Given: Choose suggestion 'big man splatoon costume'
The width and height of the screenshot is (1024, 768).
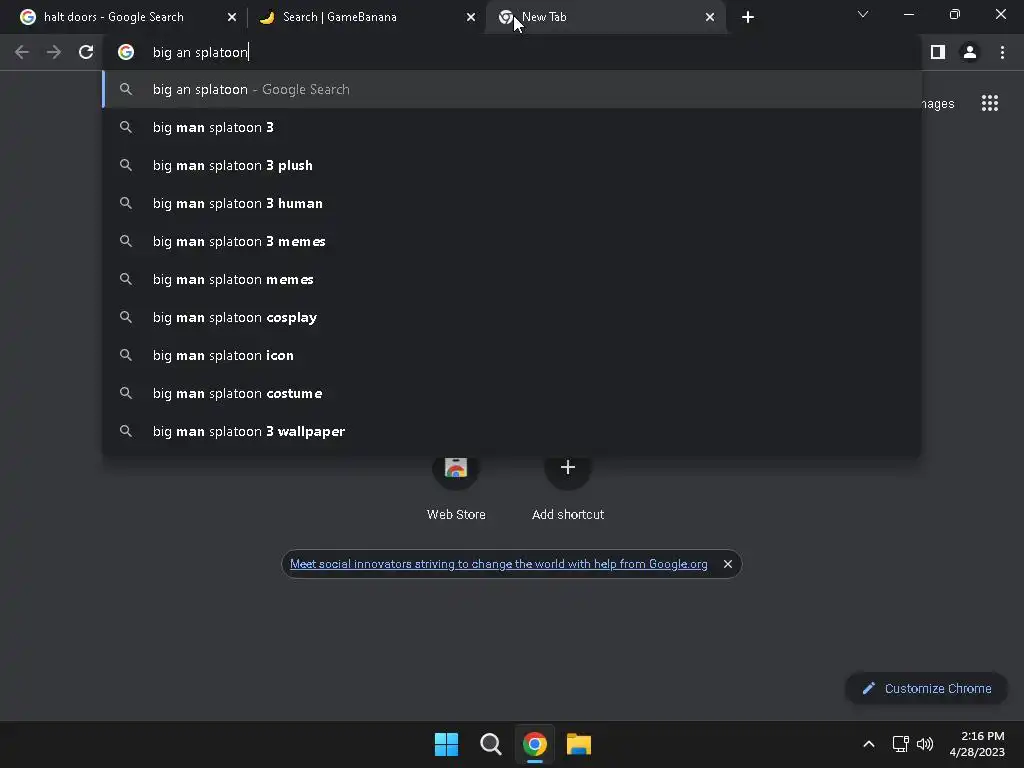Looking at the screenshot, I should click(512, 393).
